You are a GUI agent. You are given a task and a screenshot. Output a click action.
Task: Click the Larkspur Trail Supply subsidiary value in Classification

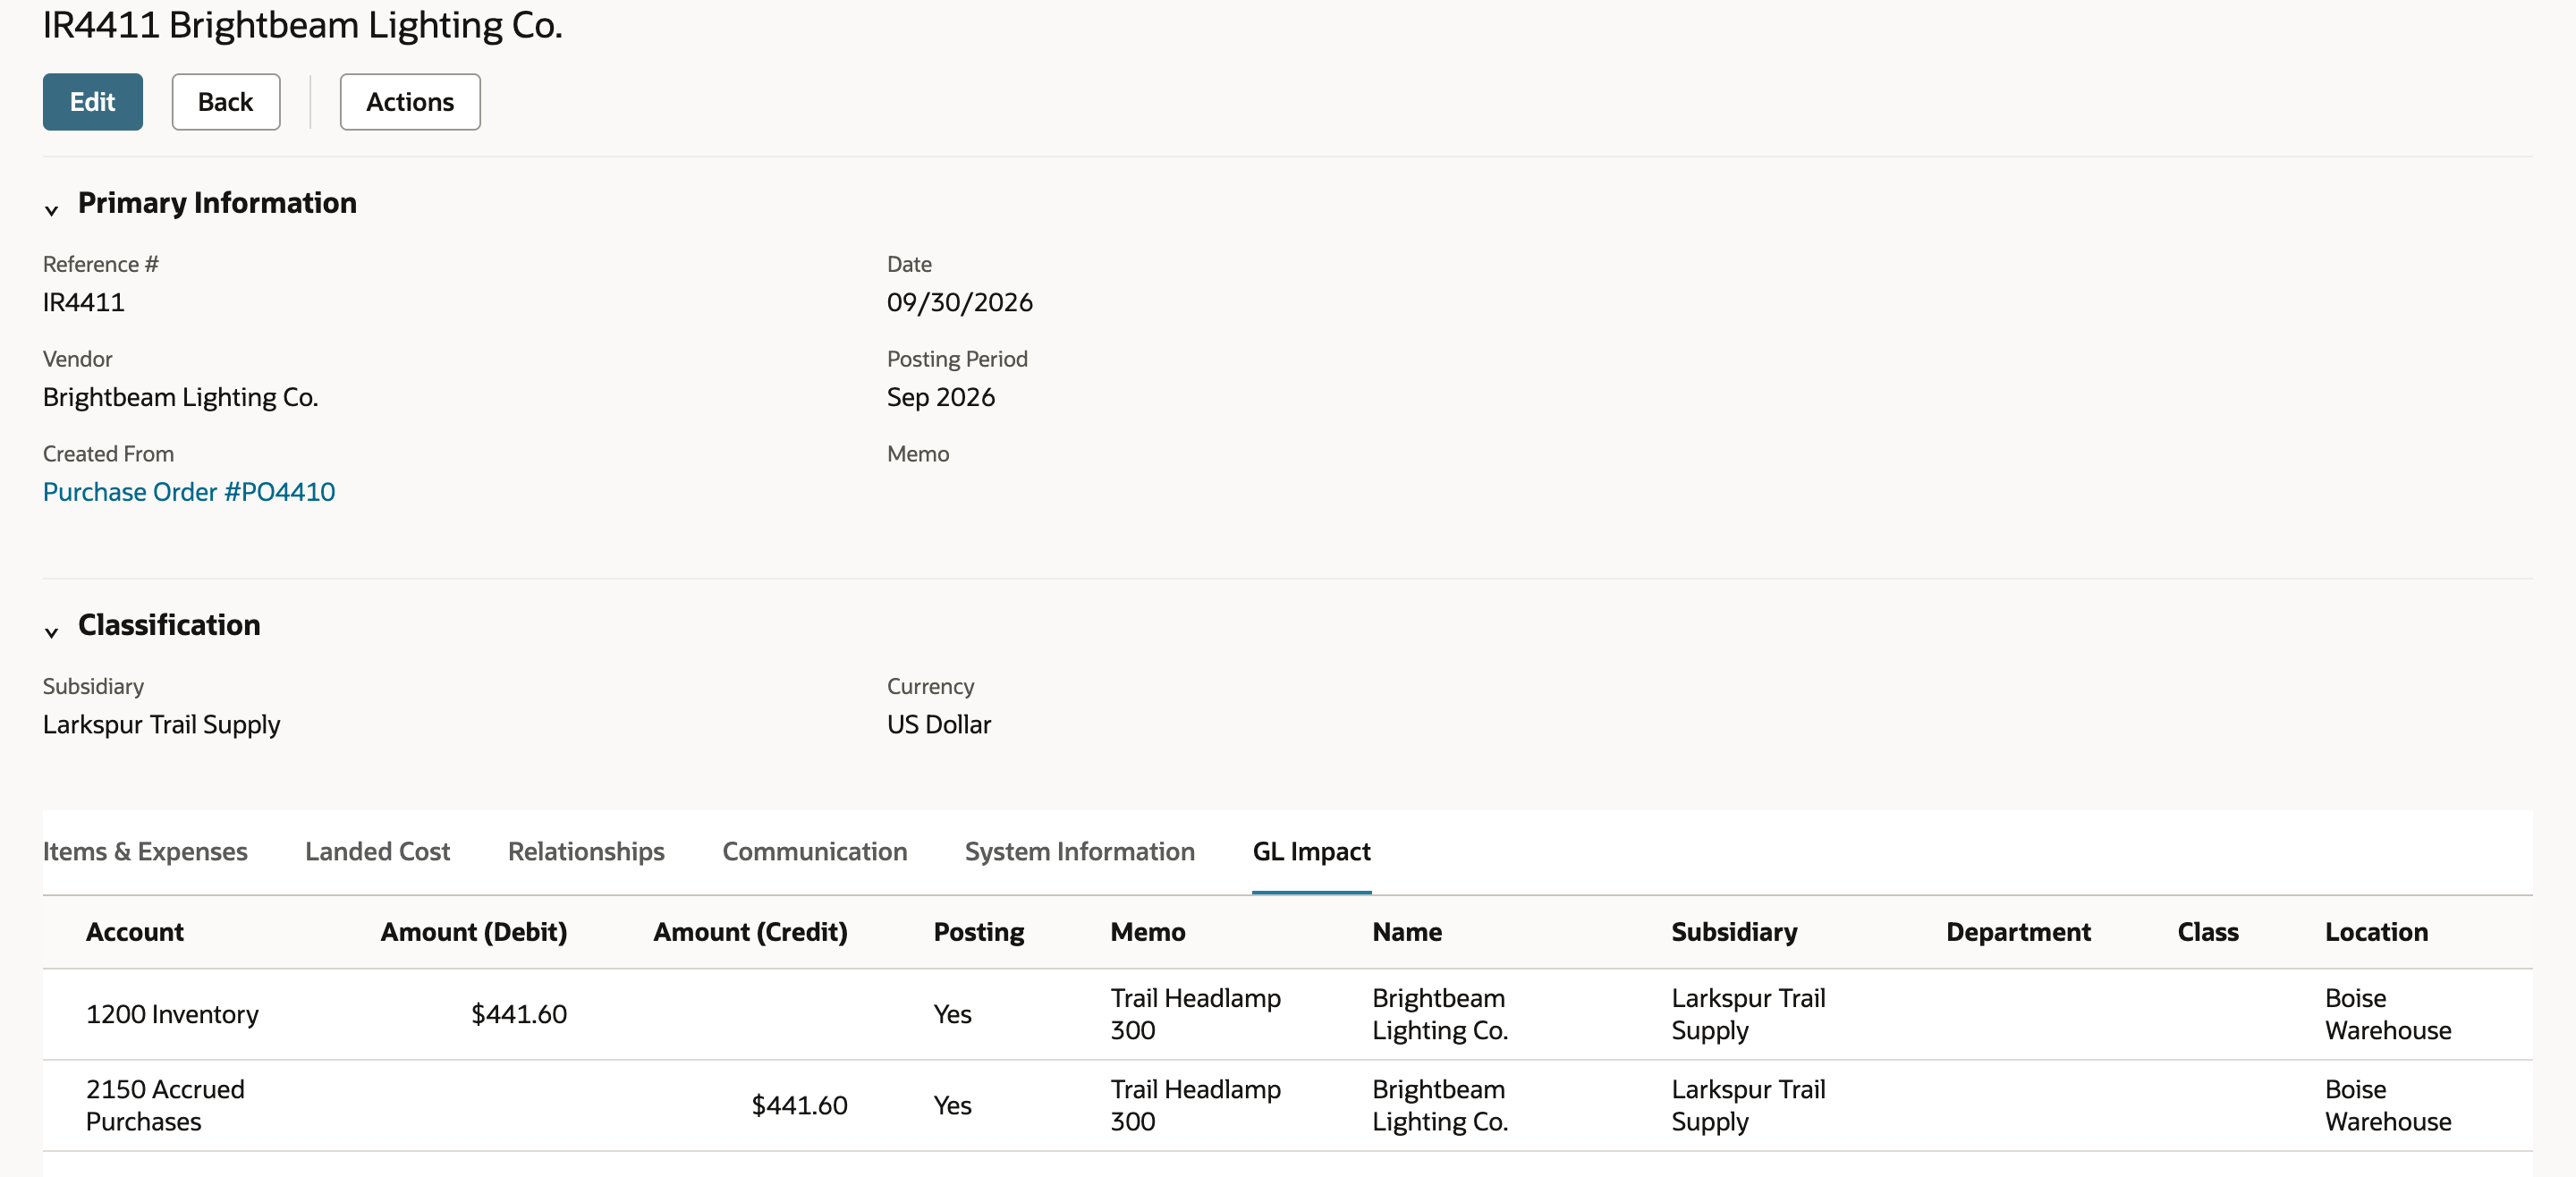tap(161, 724)
